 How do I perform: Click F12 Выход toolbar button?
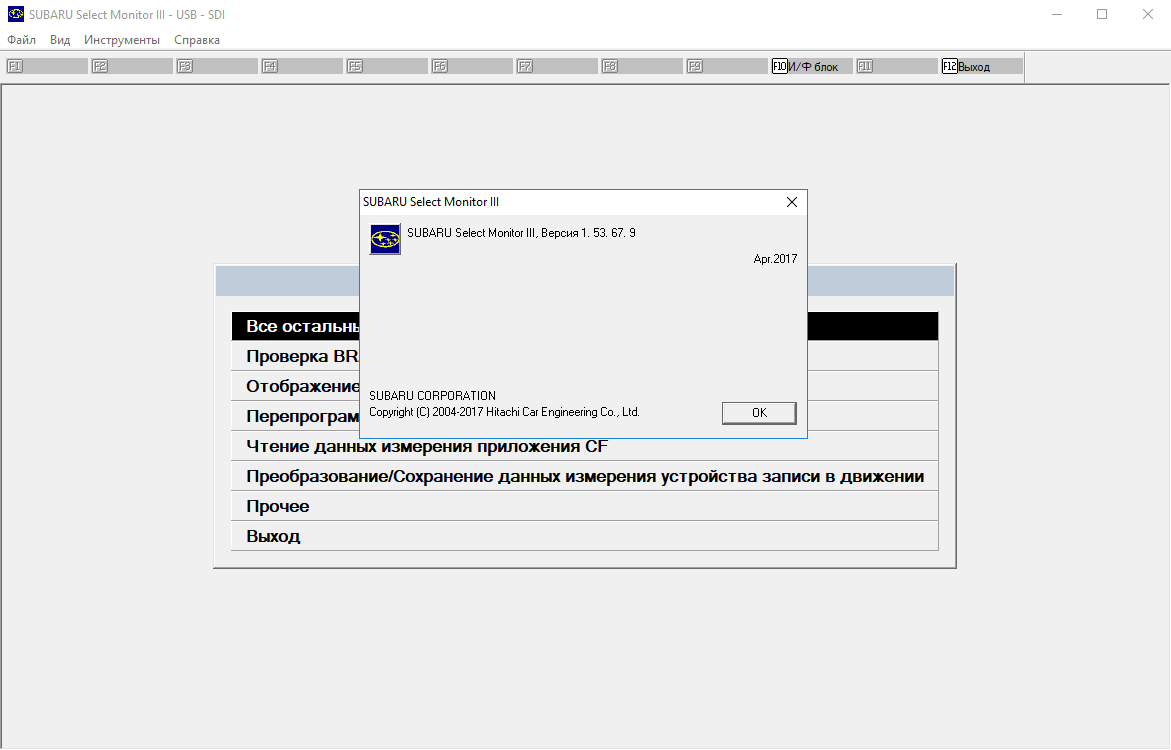[x=981, y=66]
